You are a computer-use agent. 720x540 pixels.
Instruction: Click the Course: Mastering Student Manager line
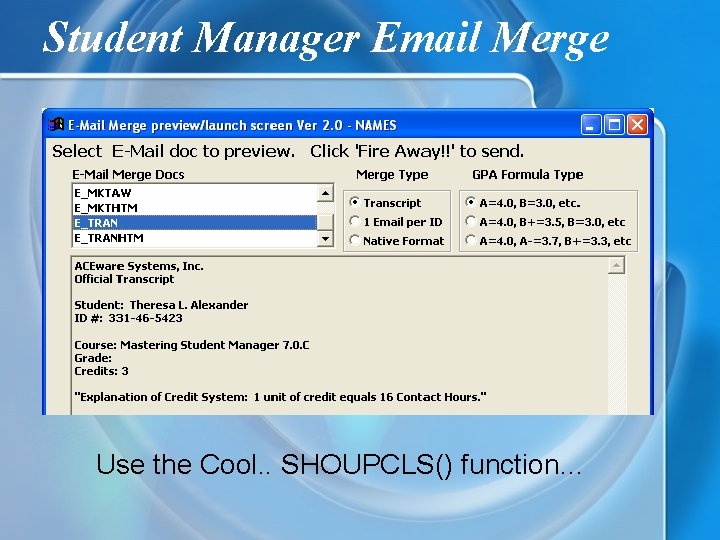pyautogui.click(x=192, y=345)
